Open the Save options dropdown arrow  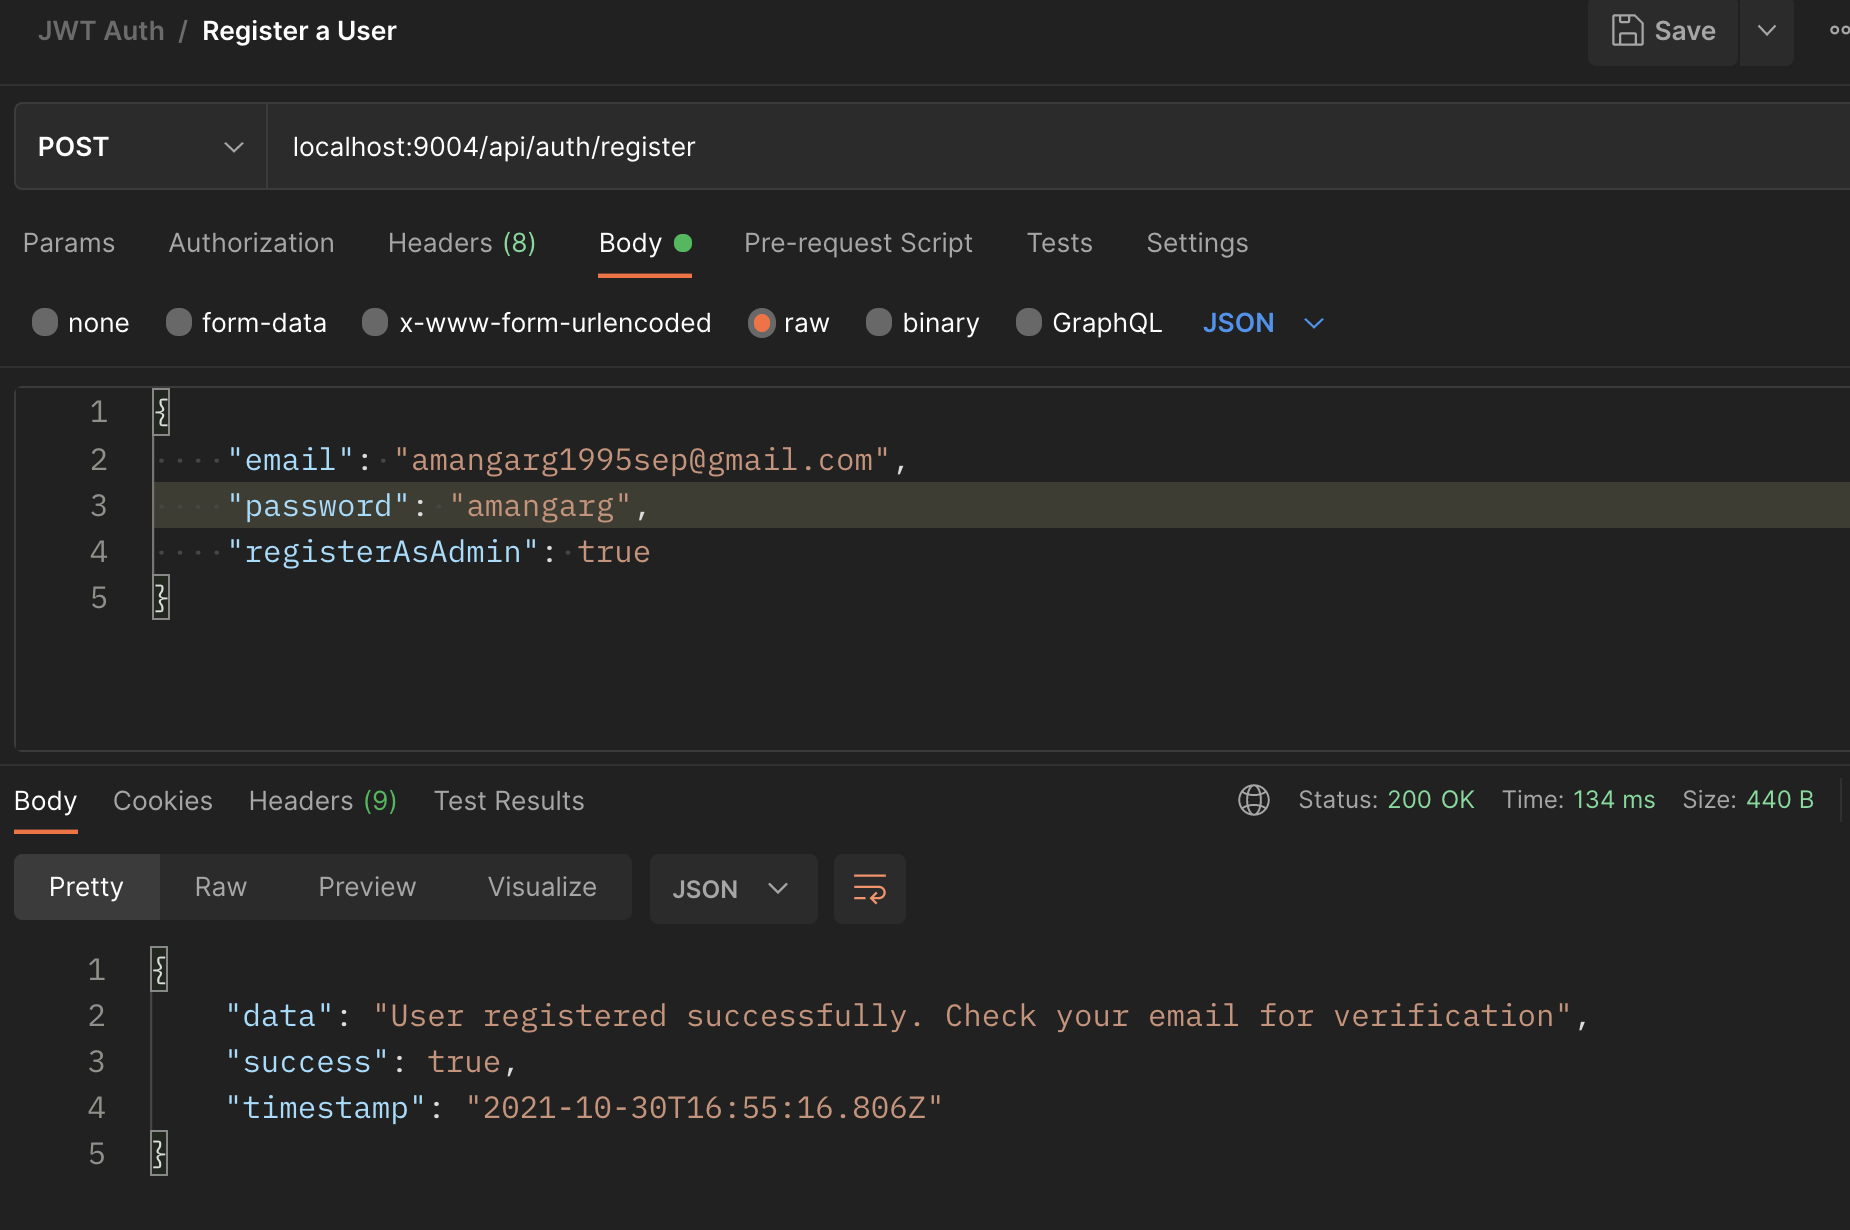[1767, 31]
